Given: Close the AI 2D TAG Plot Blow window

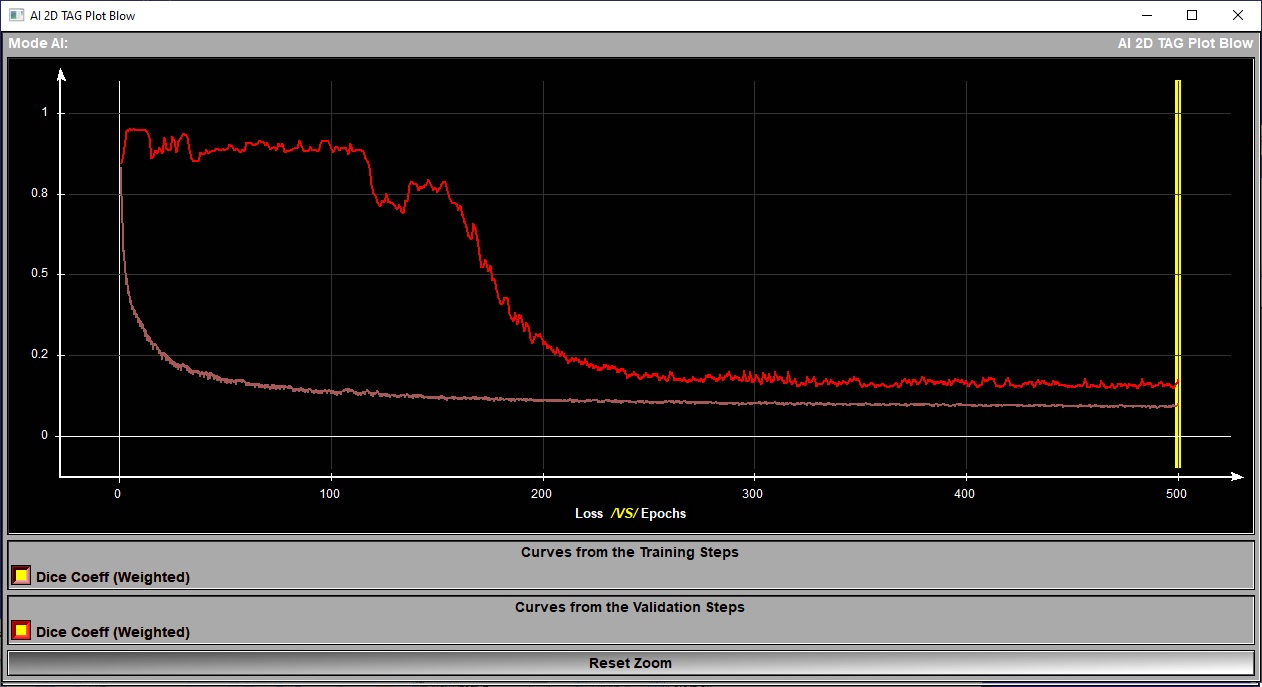Looking at the screenshot, I should [1238, 15].
